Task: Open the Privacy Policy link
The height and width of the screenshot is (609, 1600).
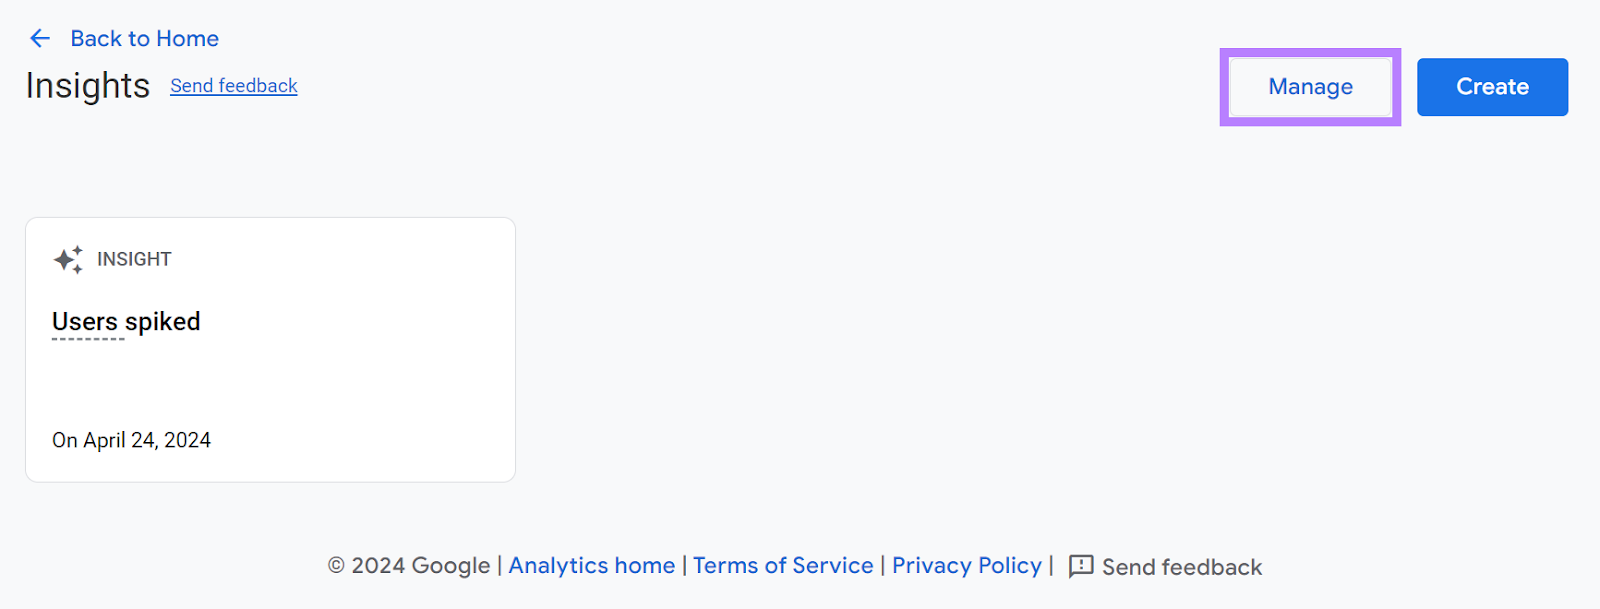Action: pyautogui.click(x=965, y=565)
